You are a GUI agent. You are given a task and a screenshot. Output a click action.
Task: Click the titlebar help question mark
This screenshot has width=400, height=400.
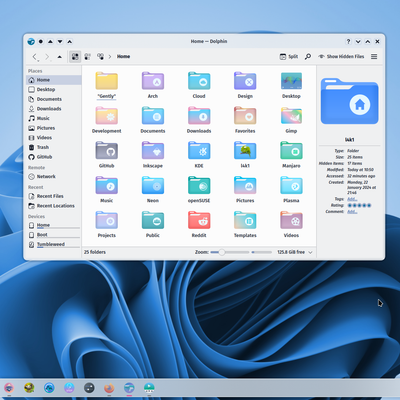click(x=348, y=41)
